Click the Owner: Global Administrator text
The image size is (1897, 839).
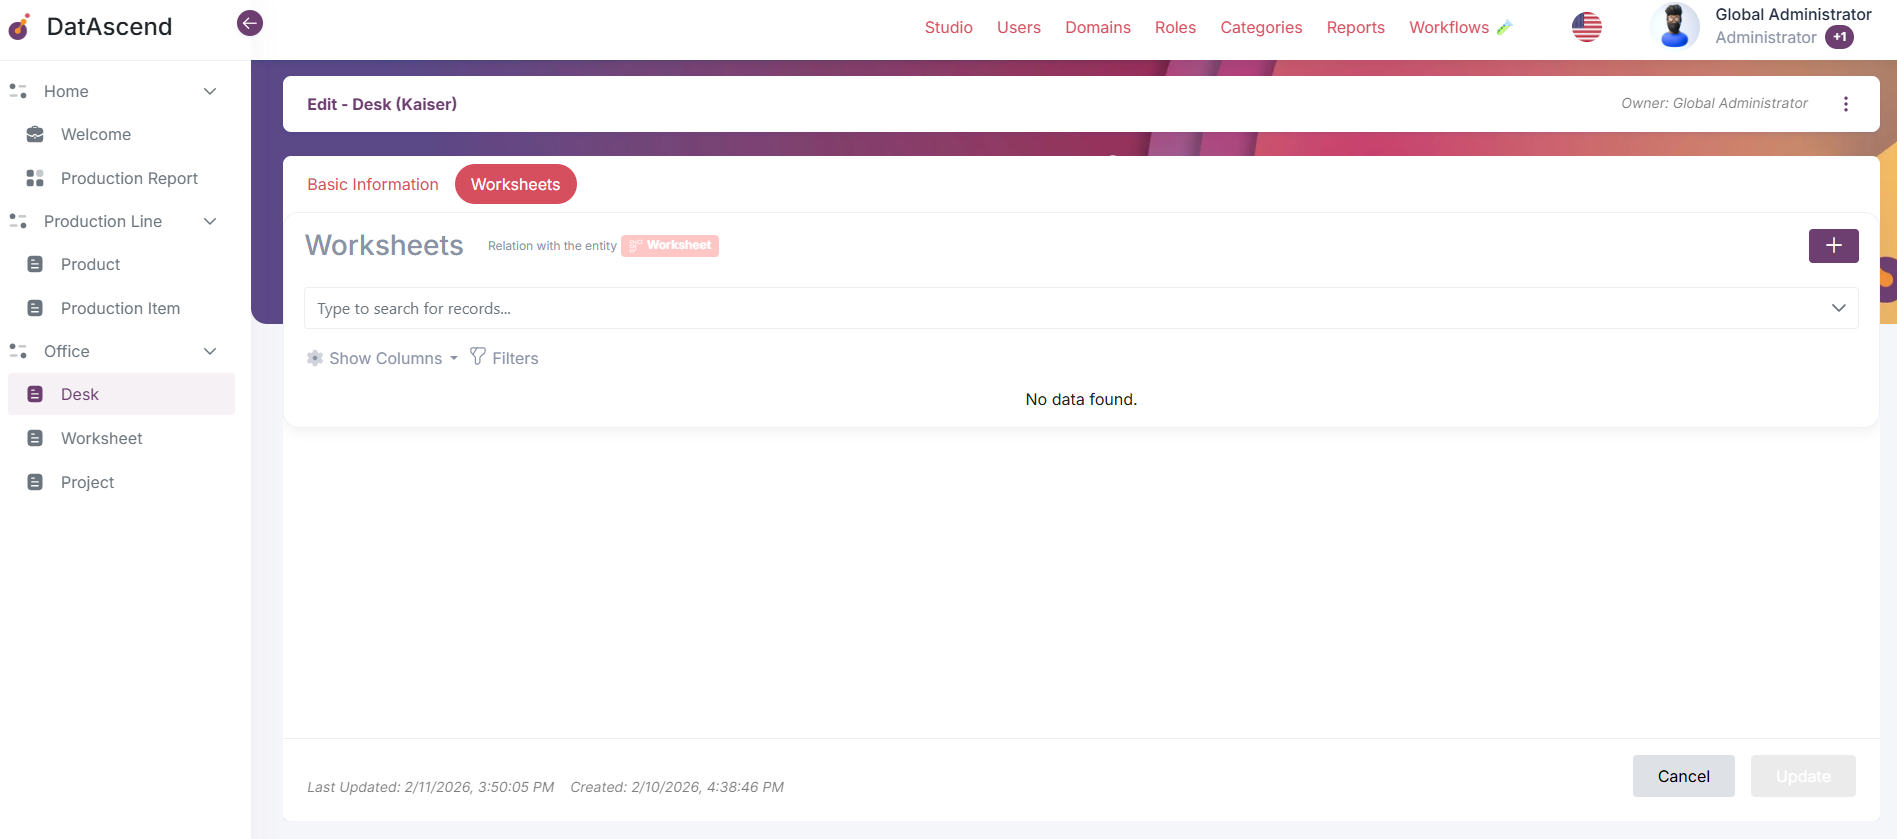pos(1714,103)
